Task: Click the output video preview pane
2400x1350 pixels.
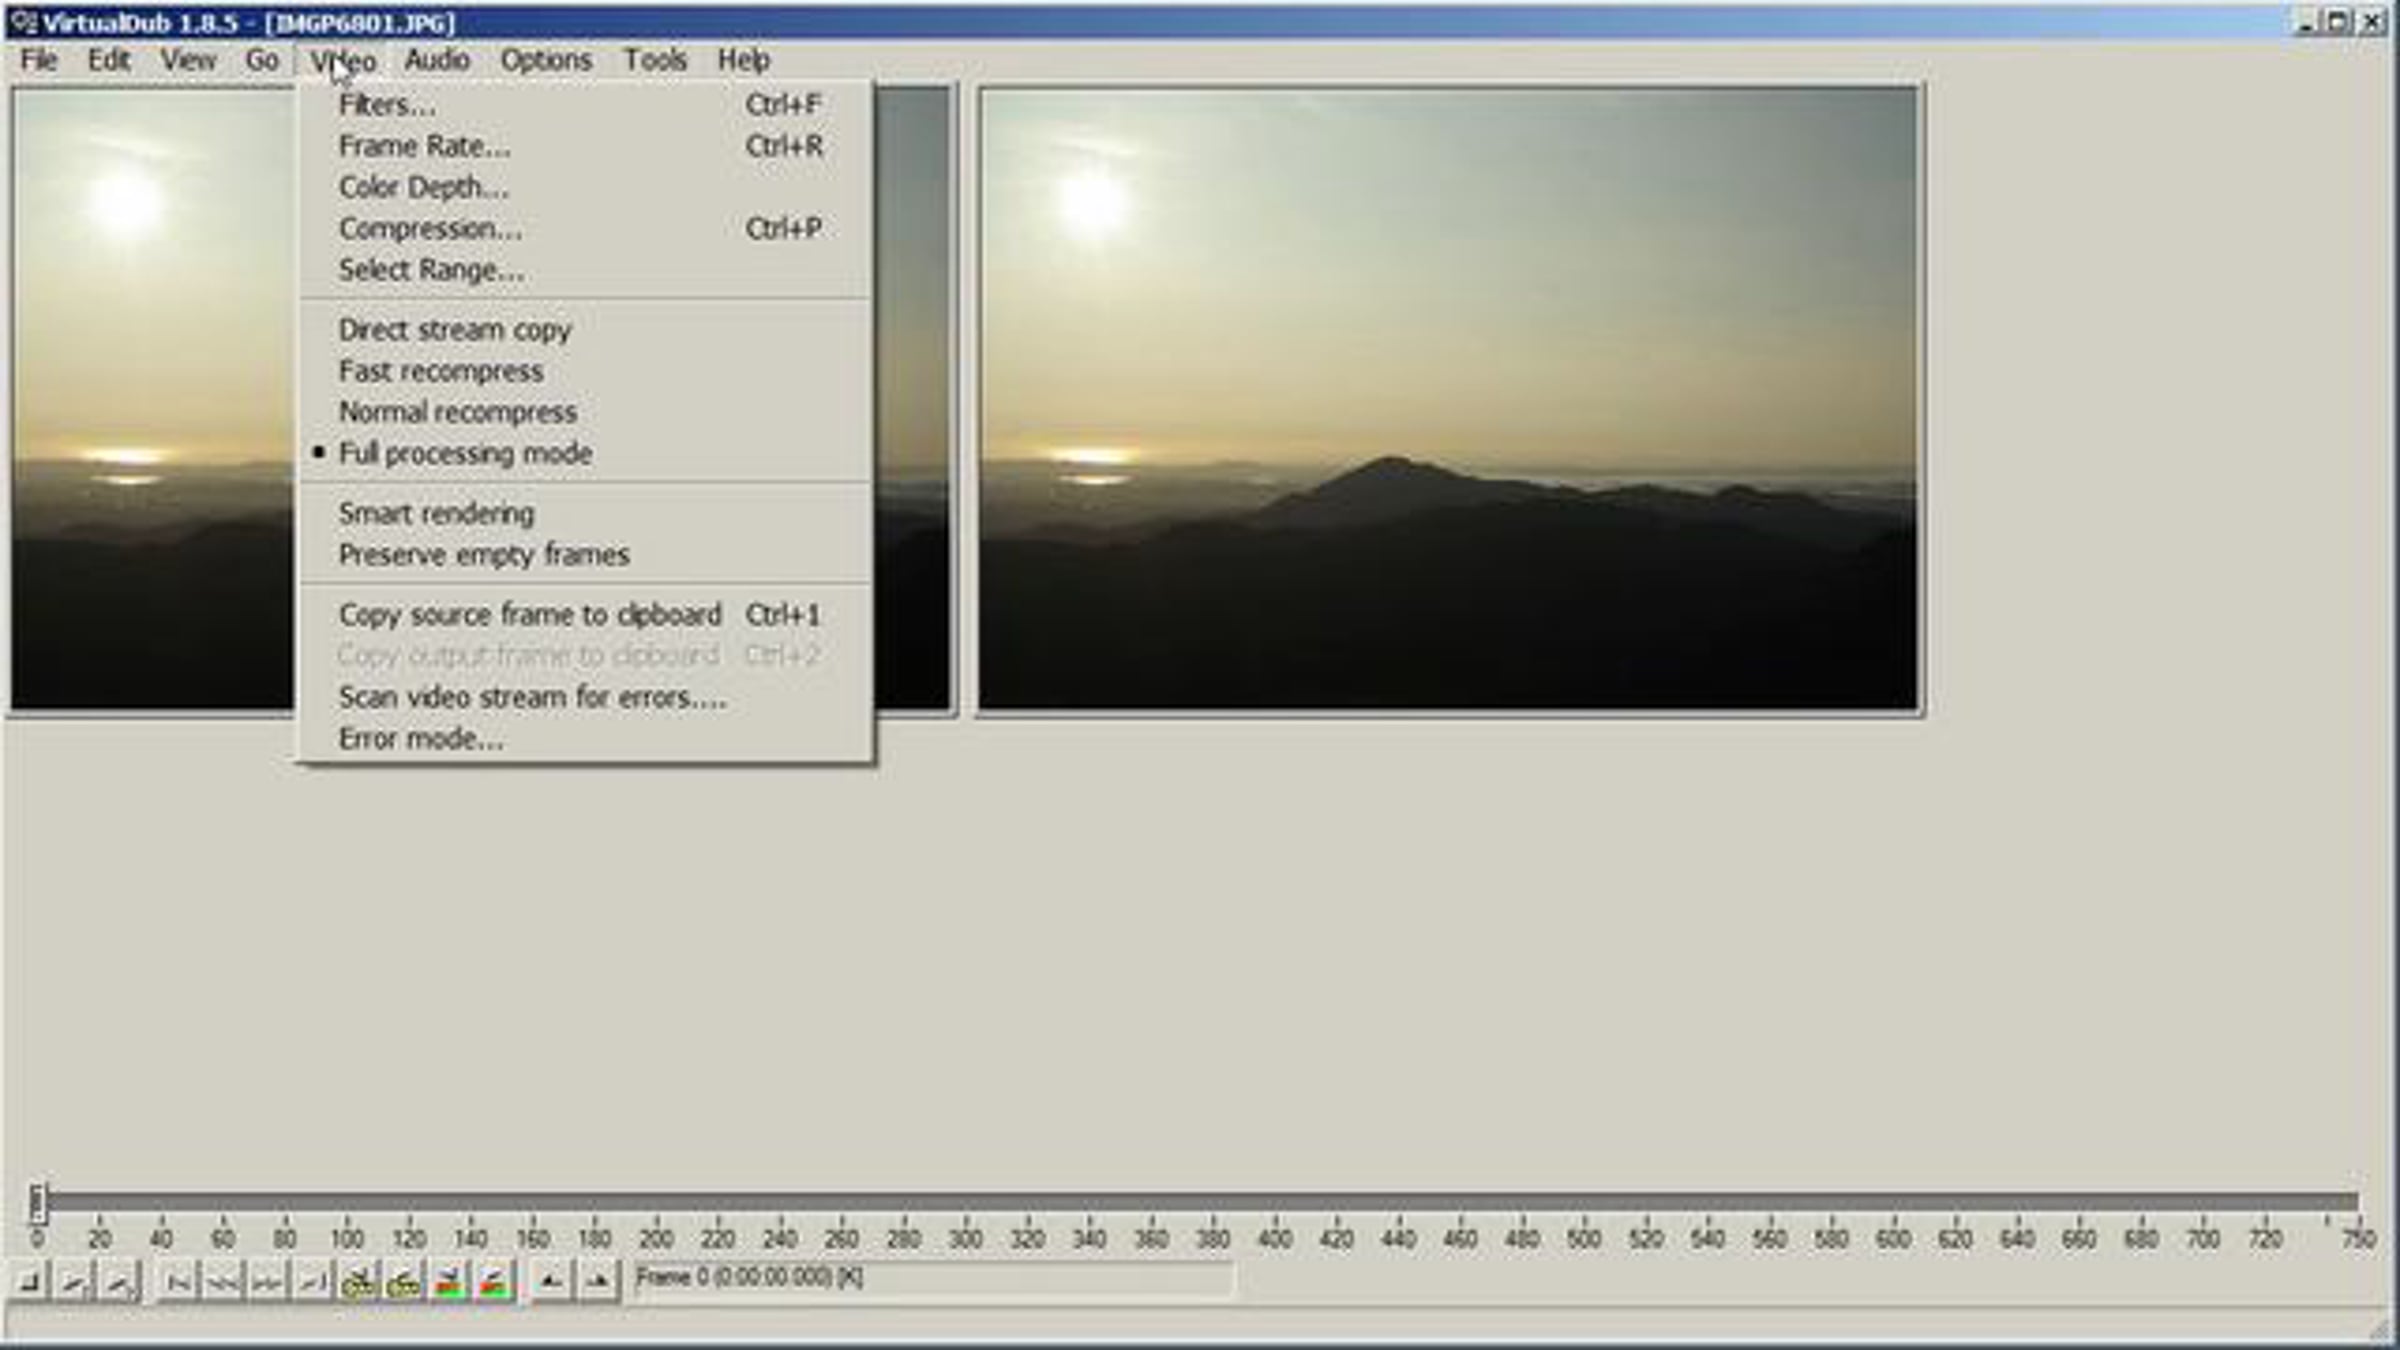Action: tap(1449, 398)
